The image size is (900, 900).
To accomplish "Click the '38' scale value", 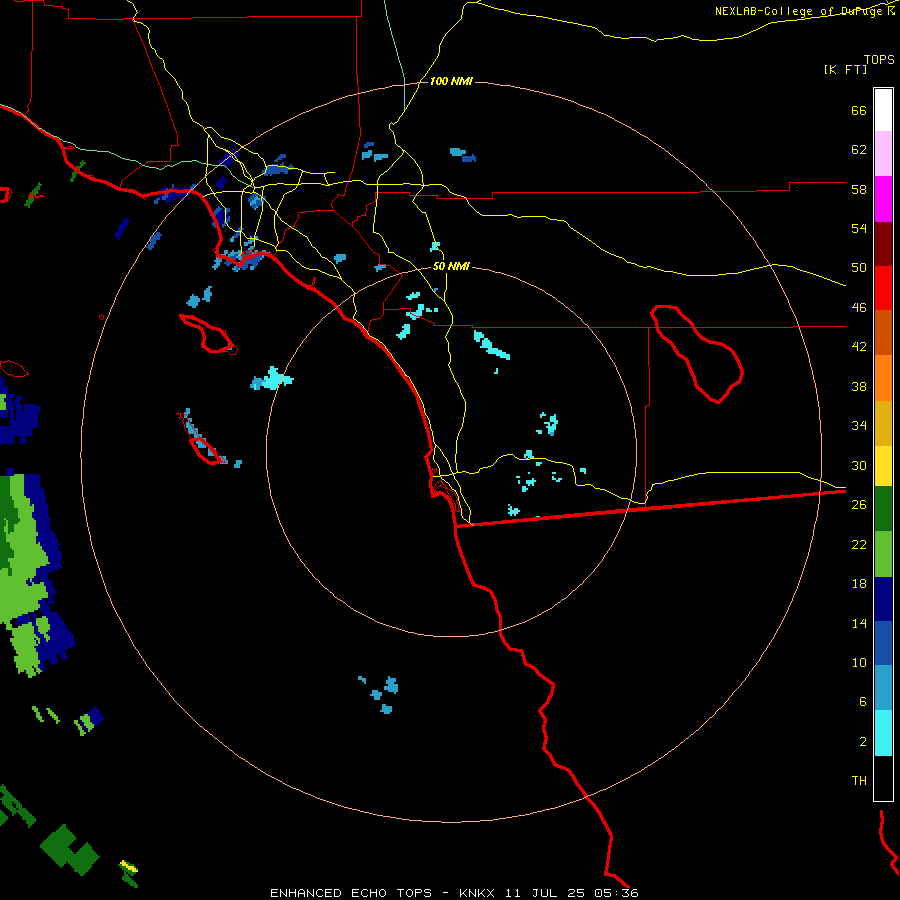I will (859, 386).
